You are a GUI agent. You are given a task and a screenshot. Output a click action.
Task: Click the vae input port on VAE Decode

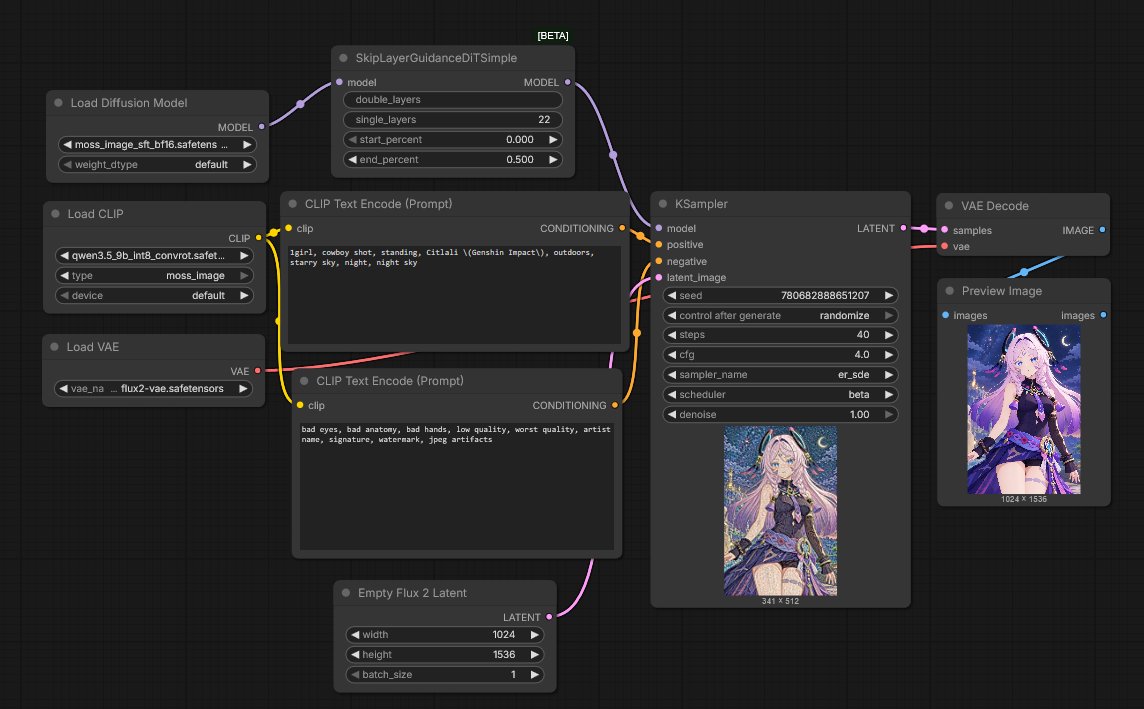945,247
